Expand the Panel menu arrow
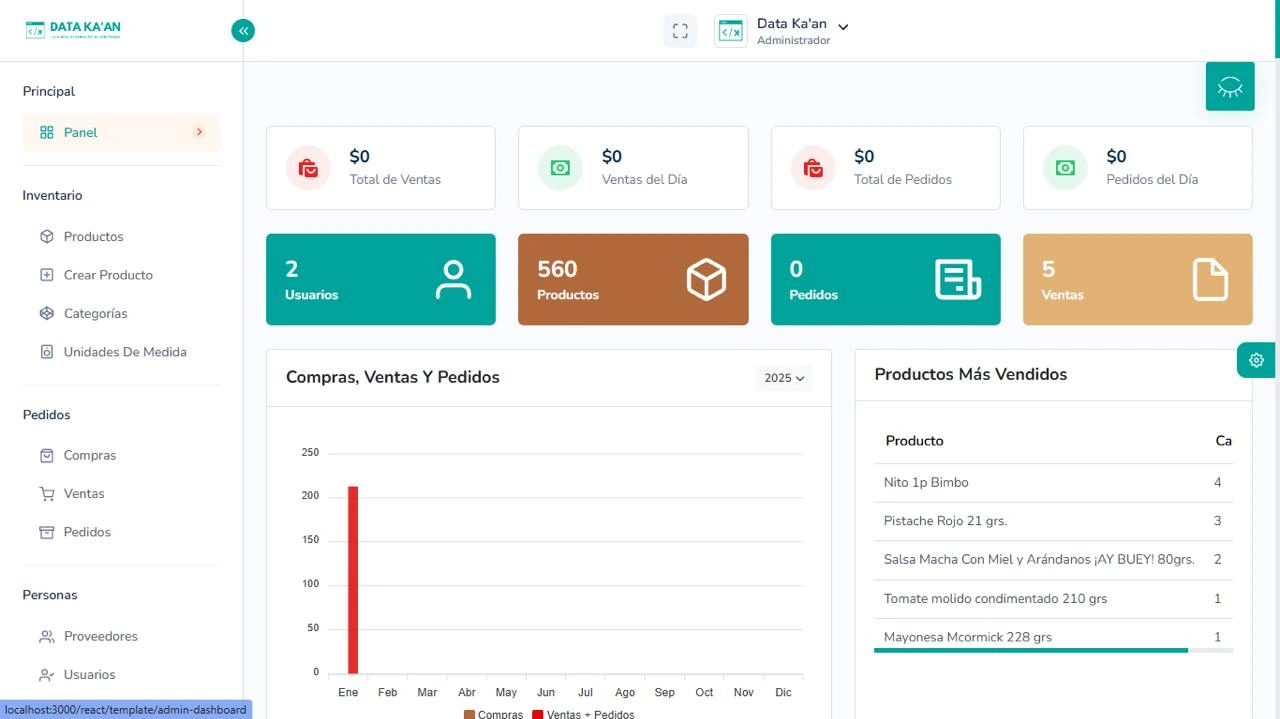This screenshot has height=719, width=1280. tap(199, 132)
